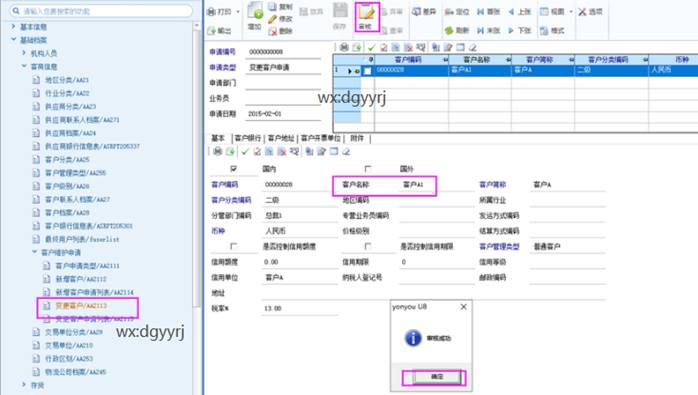Toggle the 国内 (Domestic) checkbox

point(234,169)
